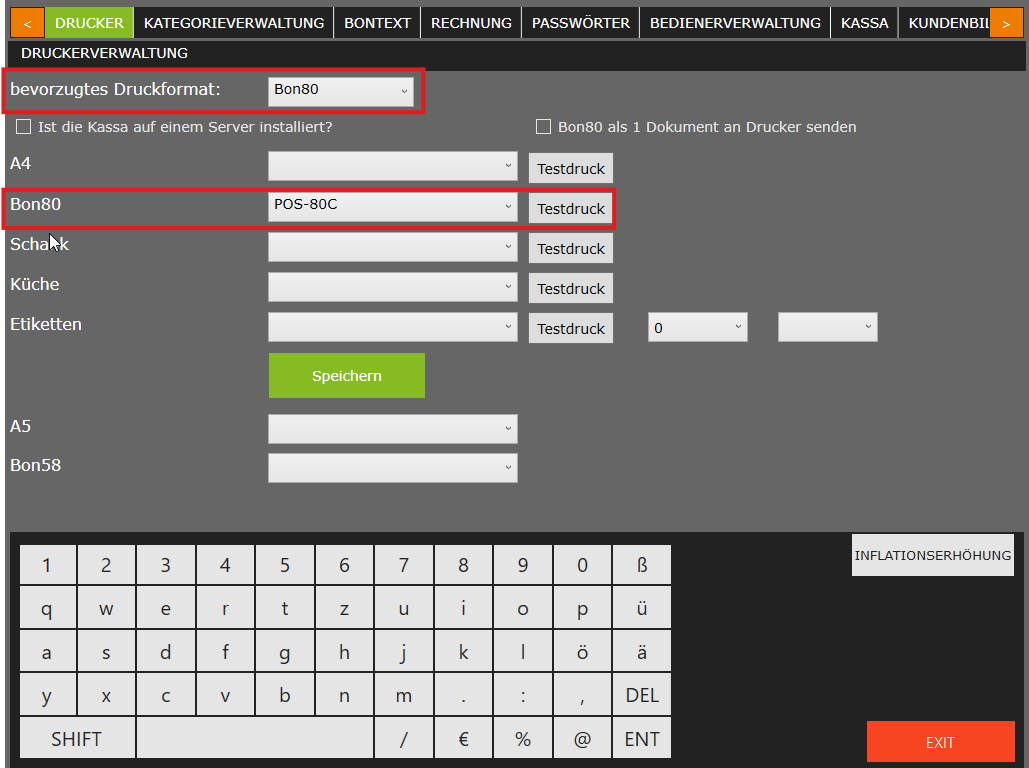Expand the Bon80 printer dropdown showing POS-80C
Image resolution: width=1029 pixels, height=768 pixels.
click(x=392, y=206)
